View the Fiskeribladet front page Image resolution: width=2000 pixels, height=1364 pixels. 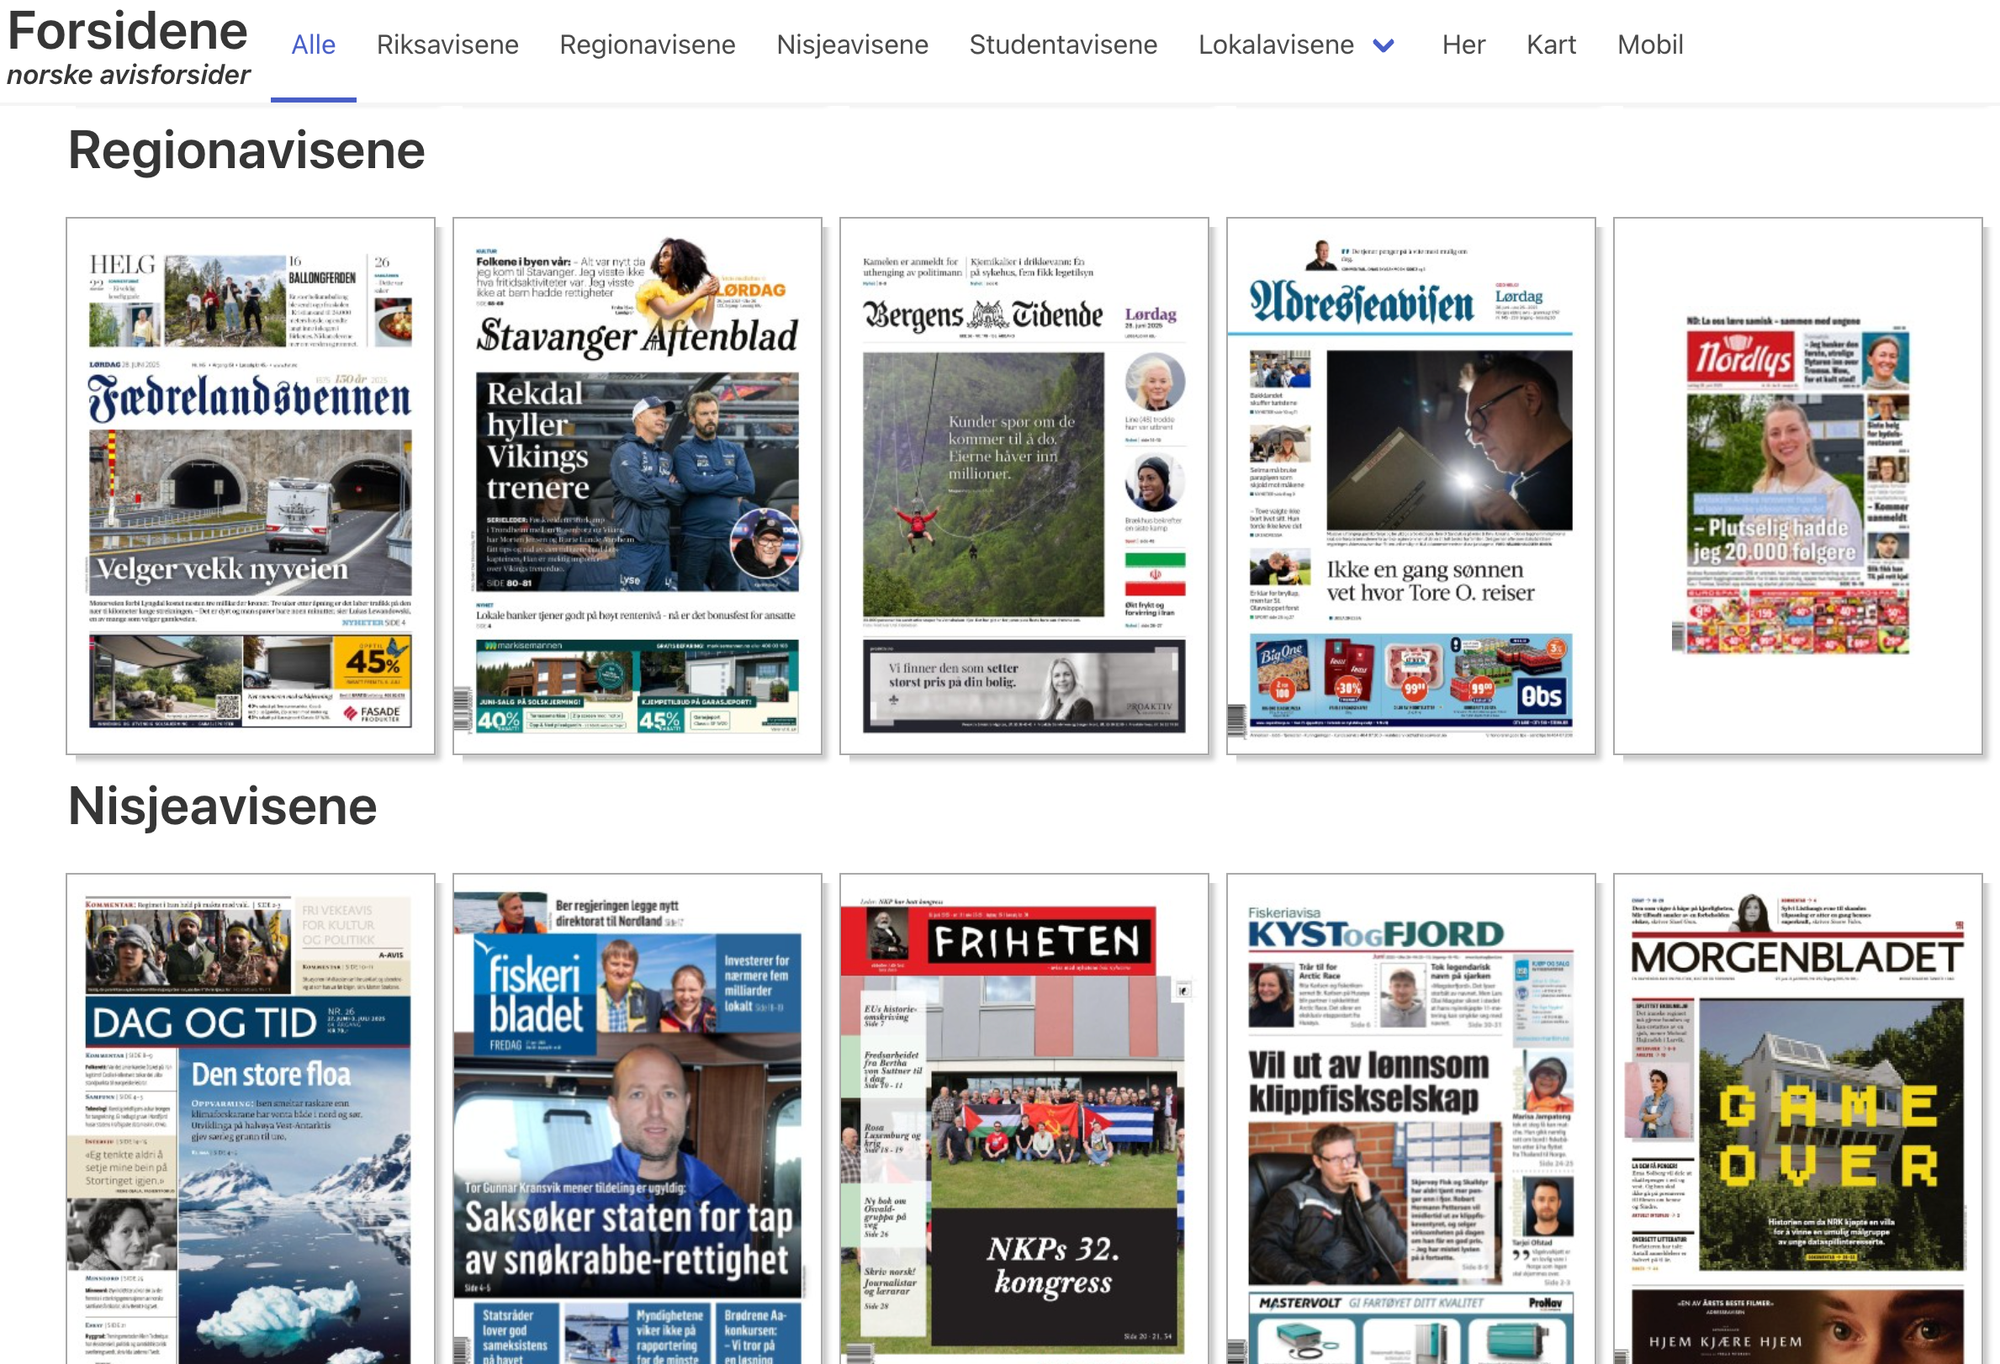[637, 1119]
